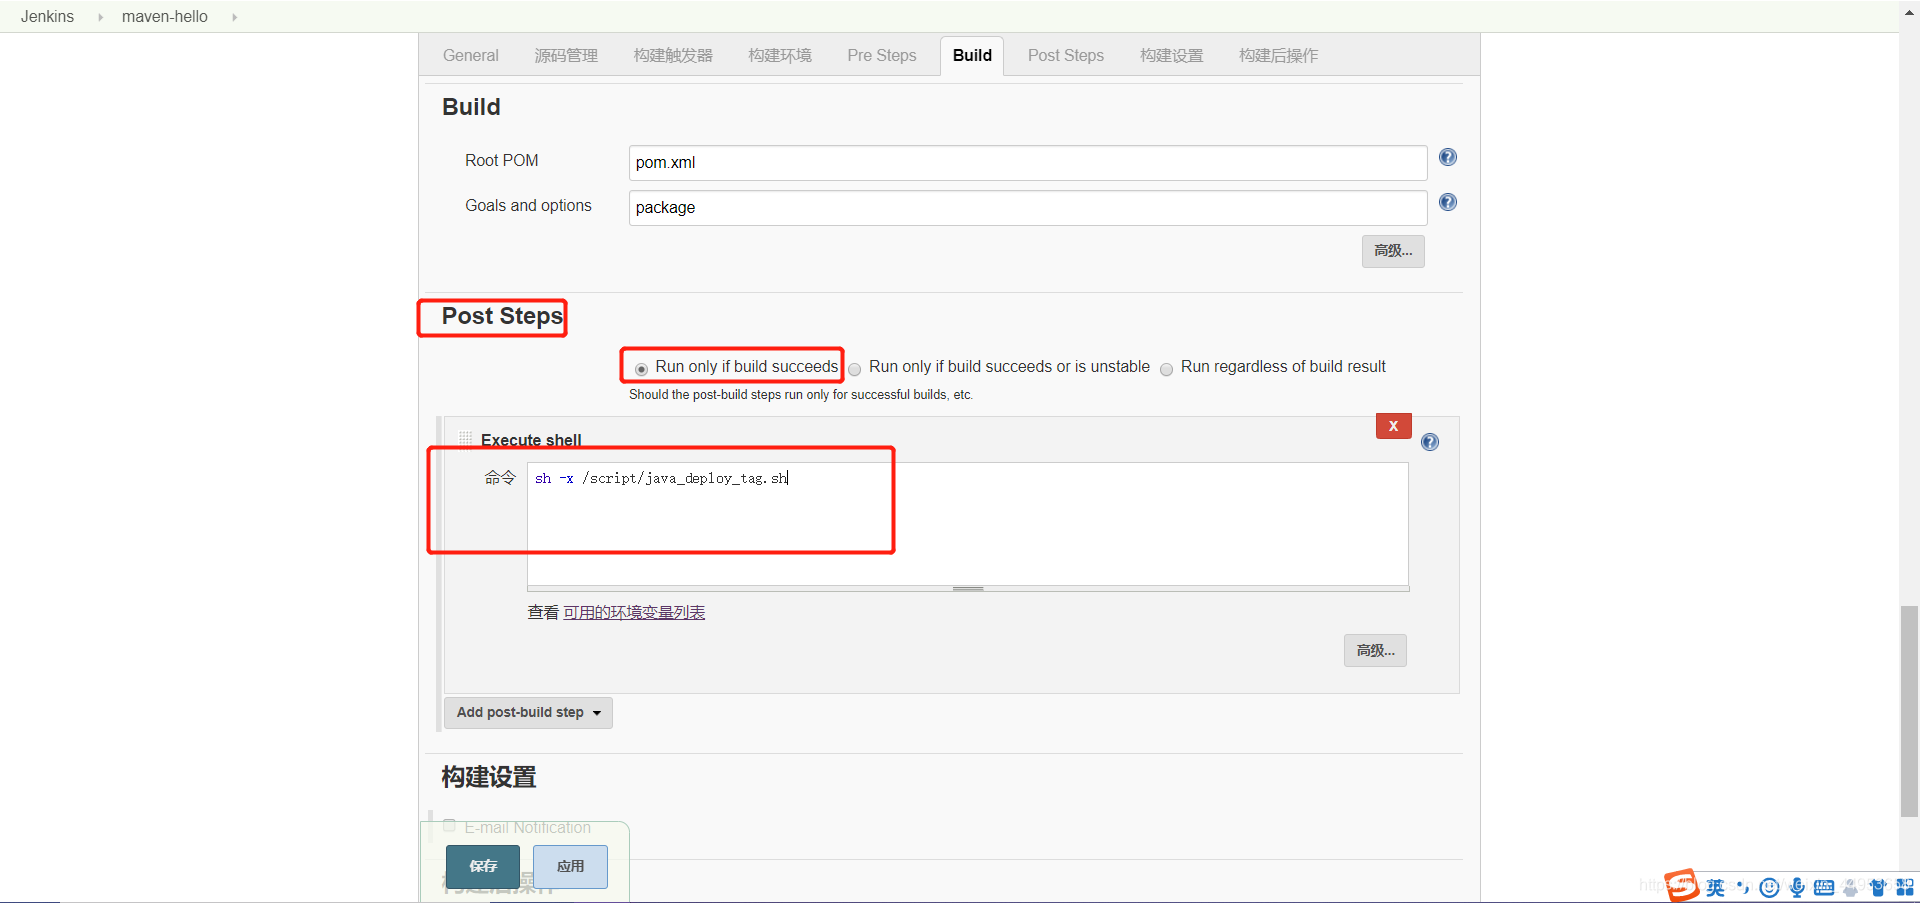This screenshot has width=1920, height=903.
Task: Open the Sogou soft keyboard icon
Action: point(1824,887)
